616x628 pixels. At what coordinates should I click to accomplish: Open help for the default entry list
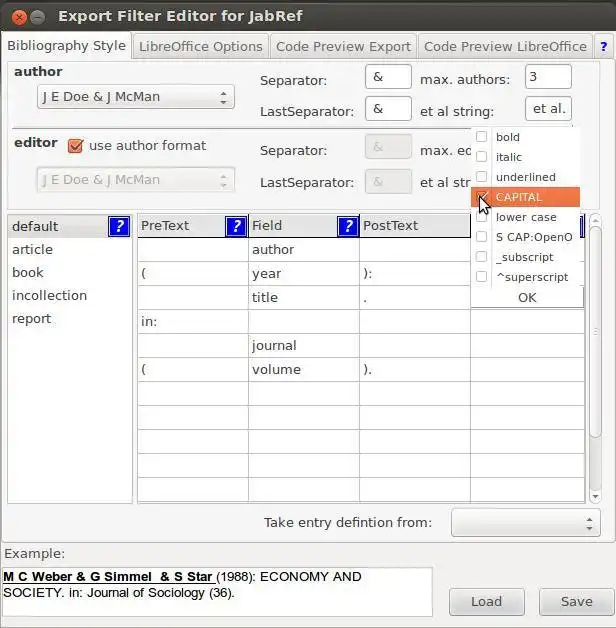click(119, 226)
